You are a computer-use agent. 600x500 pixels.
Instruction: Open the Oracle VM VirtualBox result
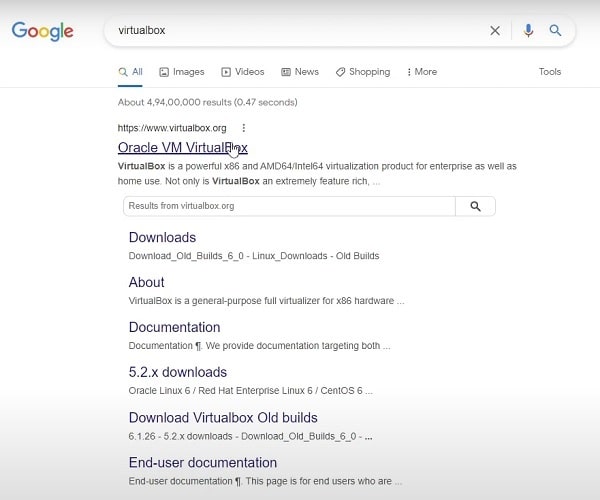click(183, 148)
